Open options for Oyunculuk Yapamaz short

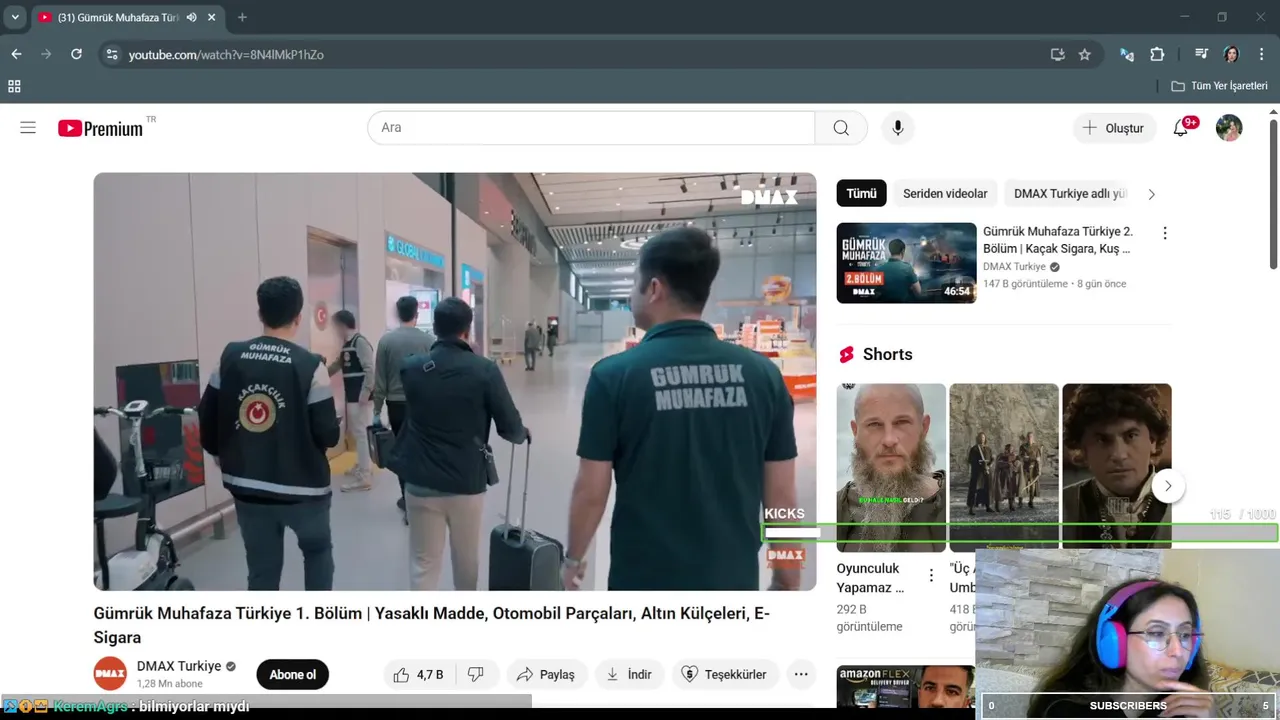coord(931,576)
